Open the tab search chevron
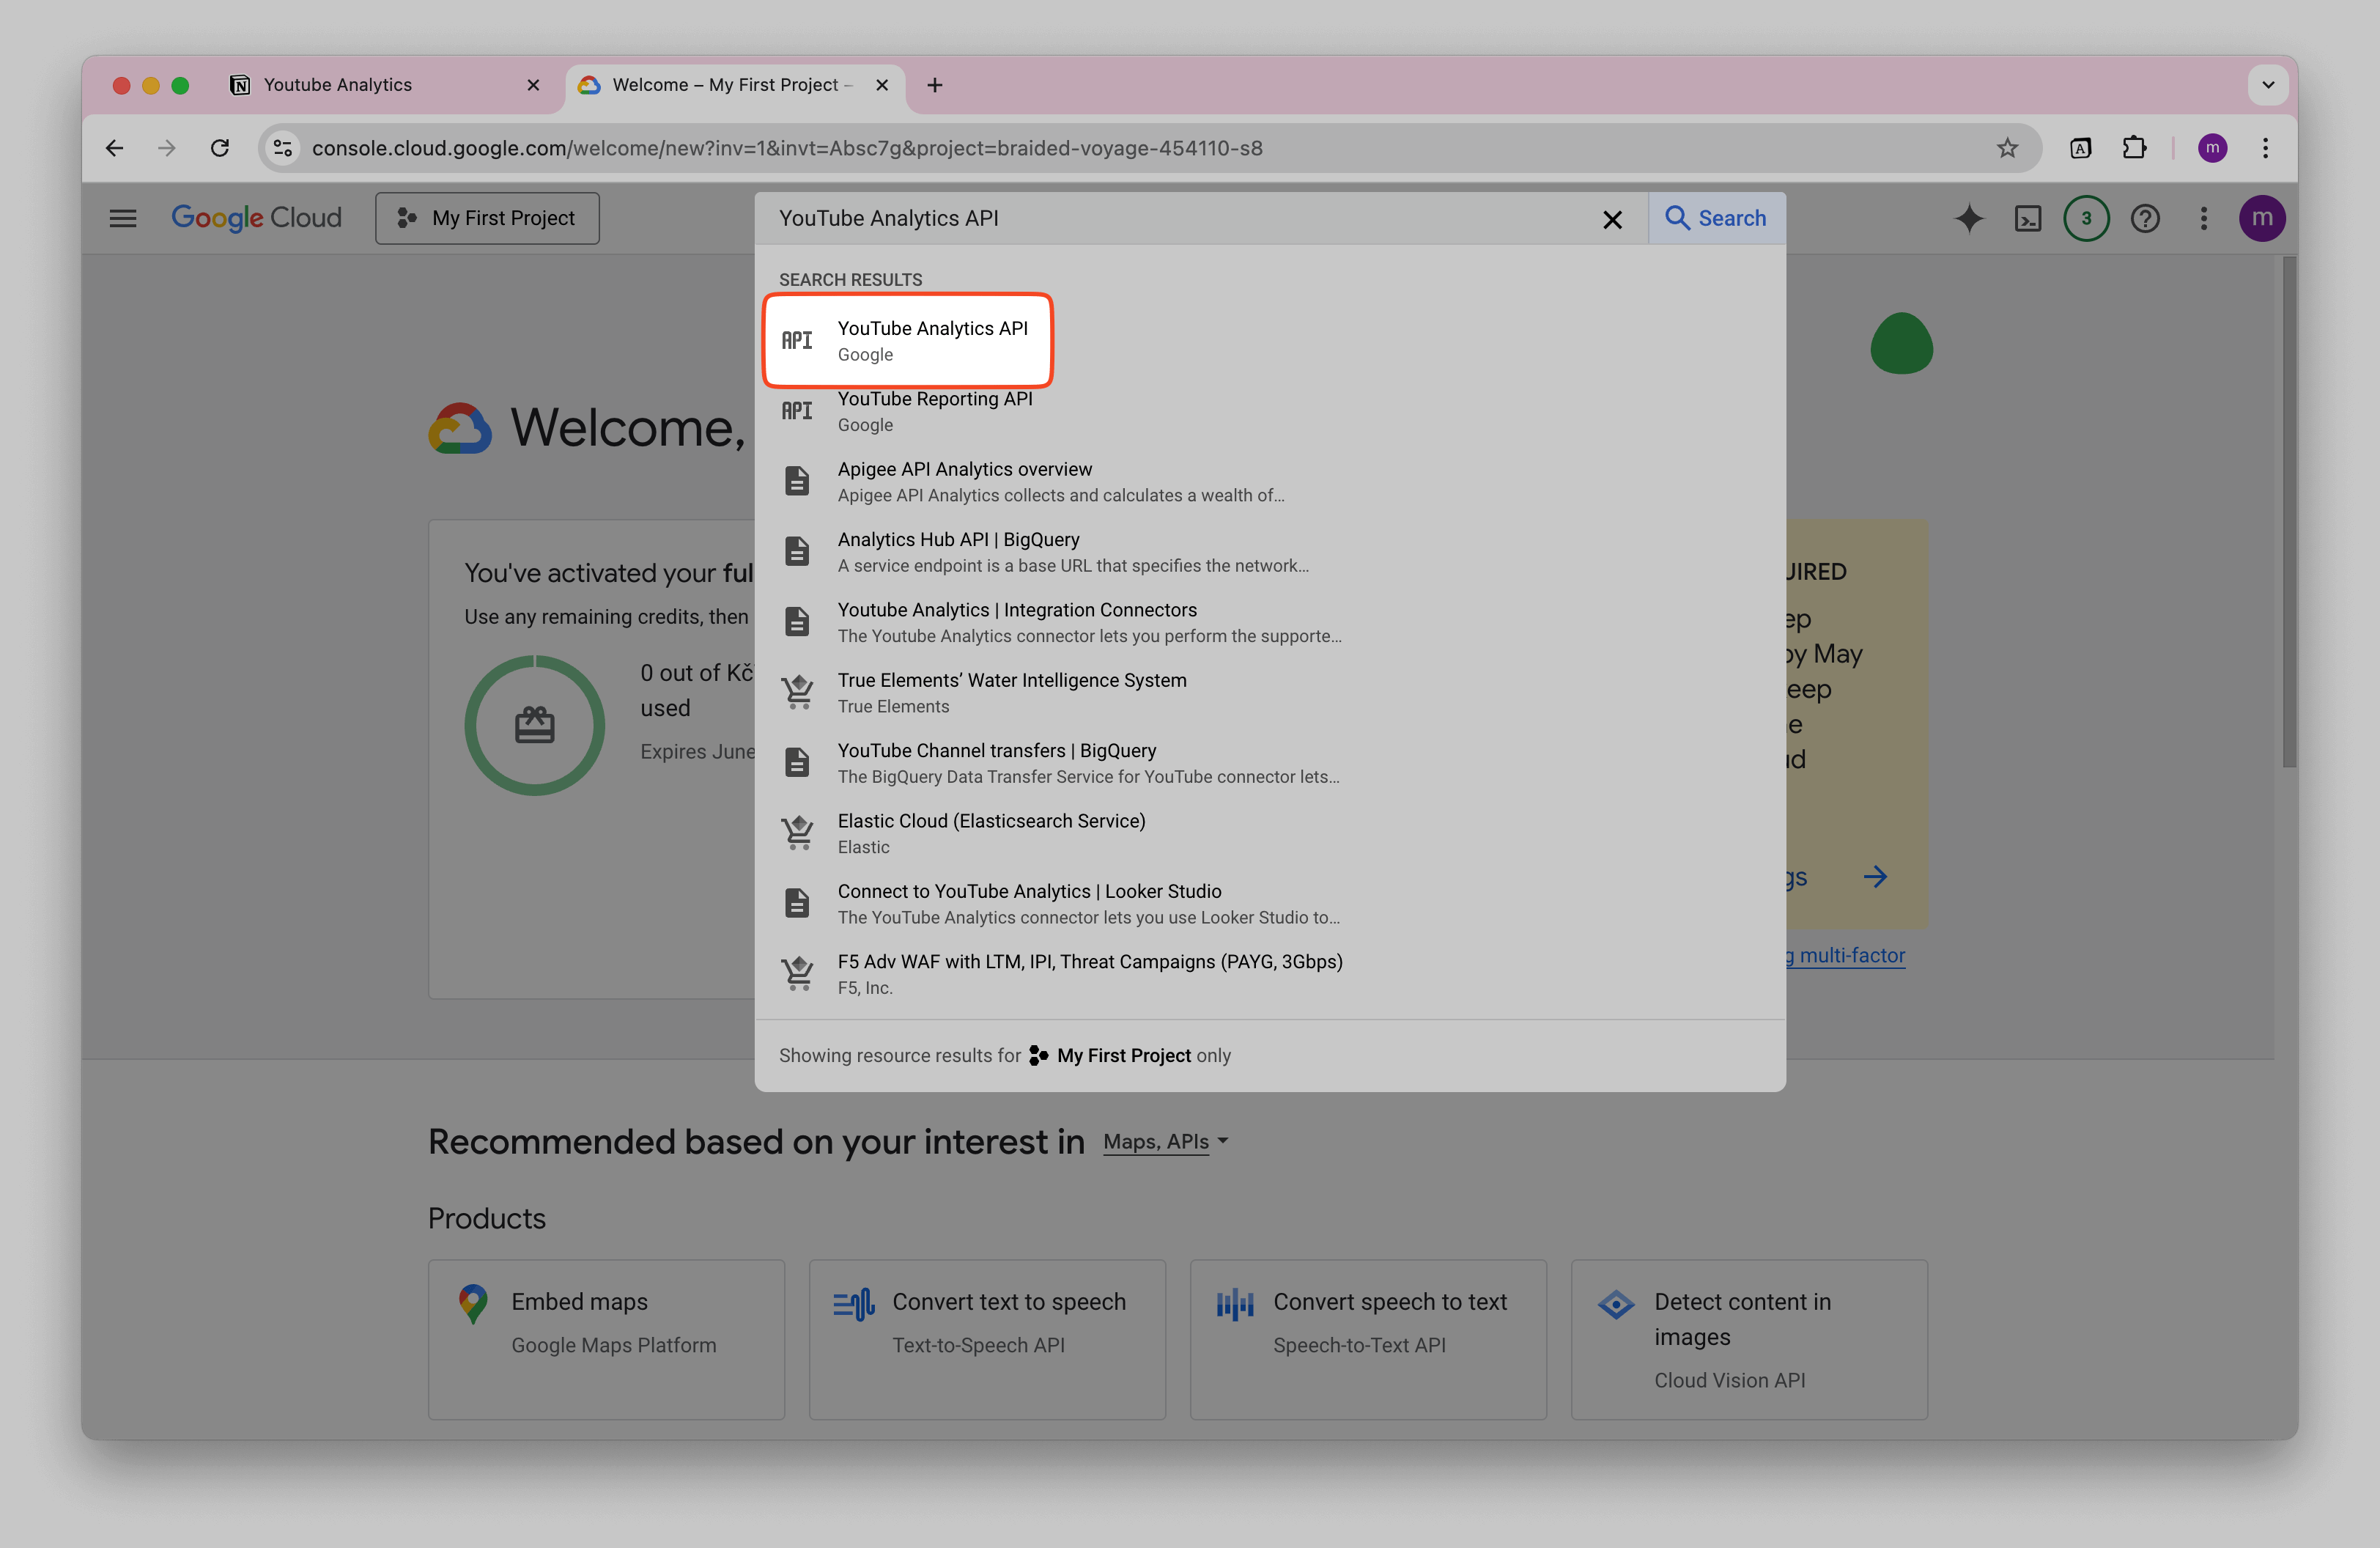The width and height of the screenshot is (2380, 1548). [2268, 85]
